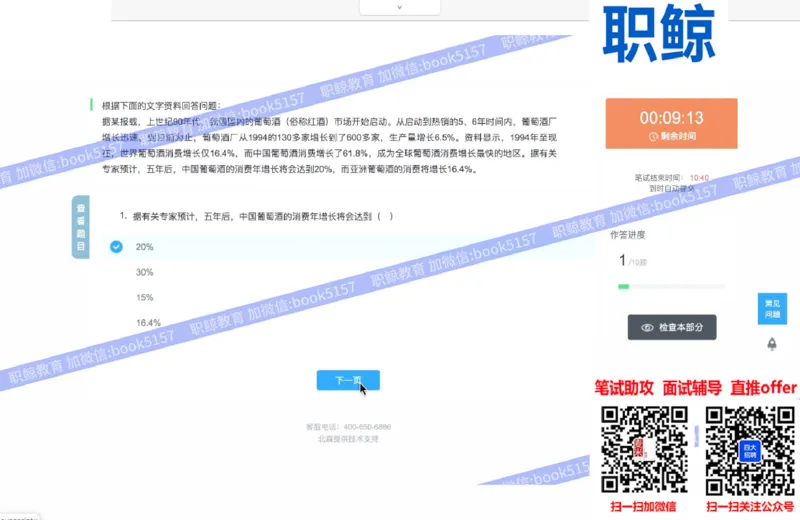
Task: Click the eye icon in 检查本部分
Action: pos(647,328)
